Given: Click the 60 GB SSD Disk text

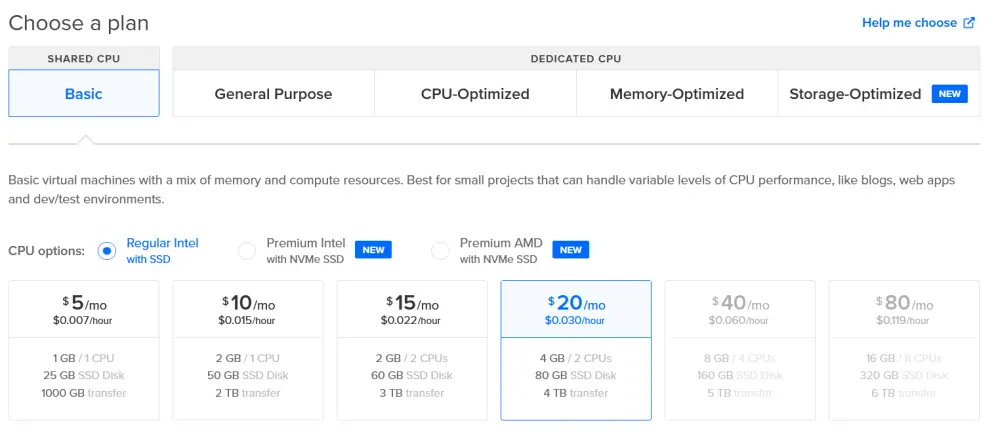Looking at the screenshot, I should point(412,375).
